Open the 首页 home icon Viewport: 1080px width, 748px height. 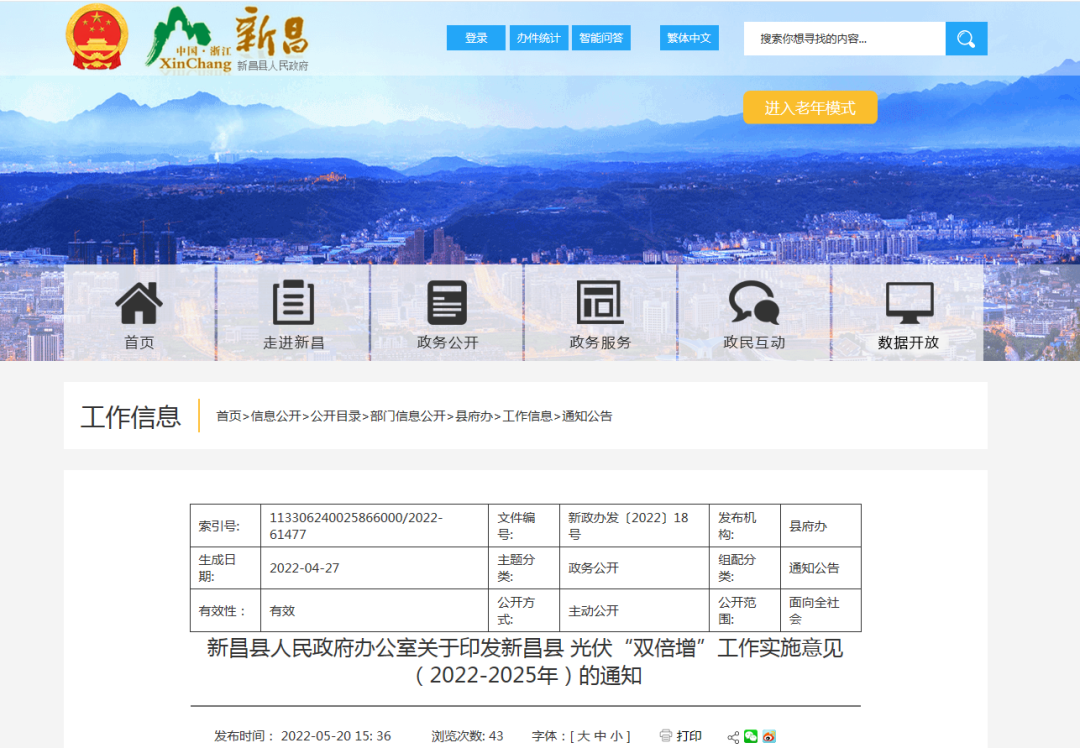click(x=139, y=304)
